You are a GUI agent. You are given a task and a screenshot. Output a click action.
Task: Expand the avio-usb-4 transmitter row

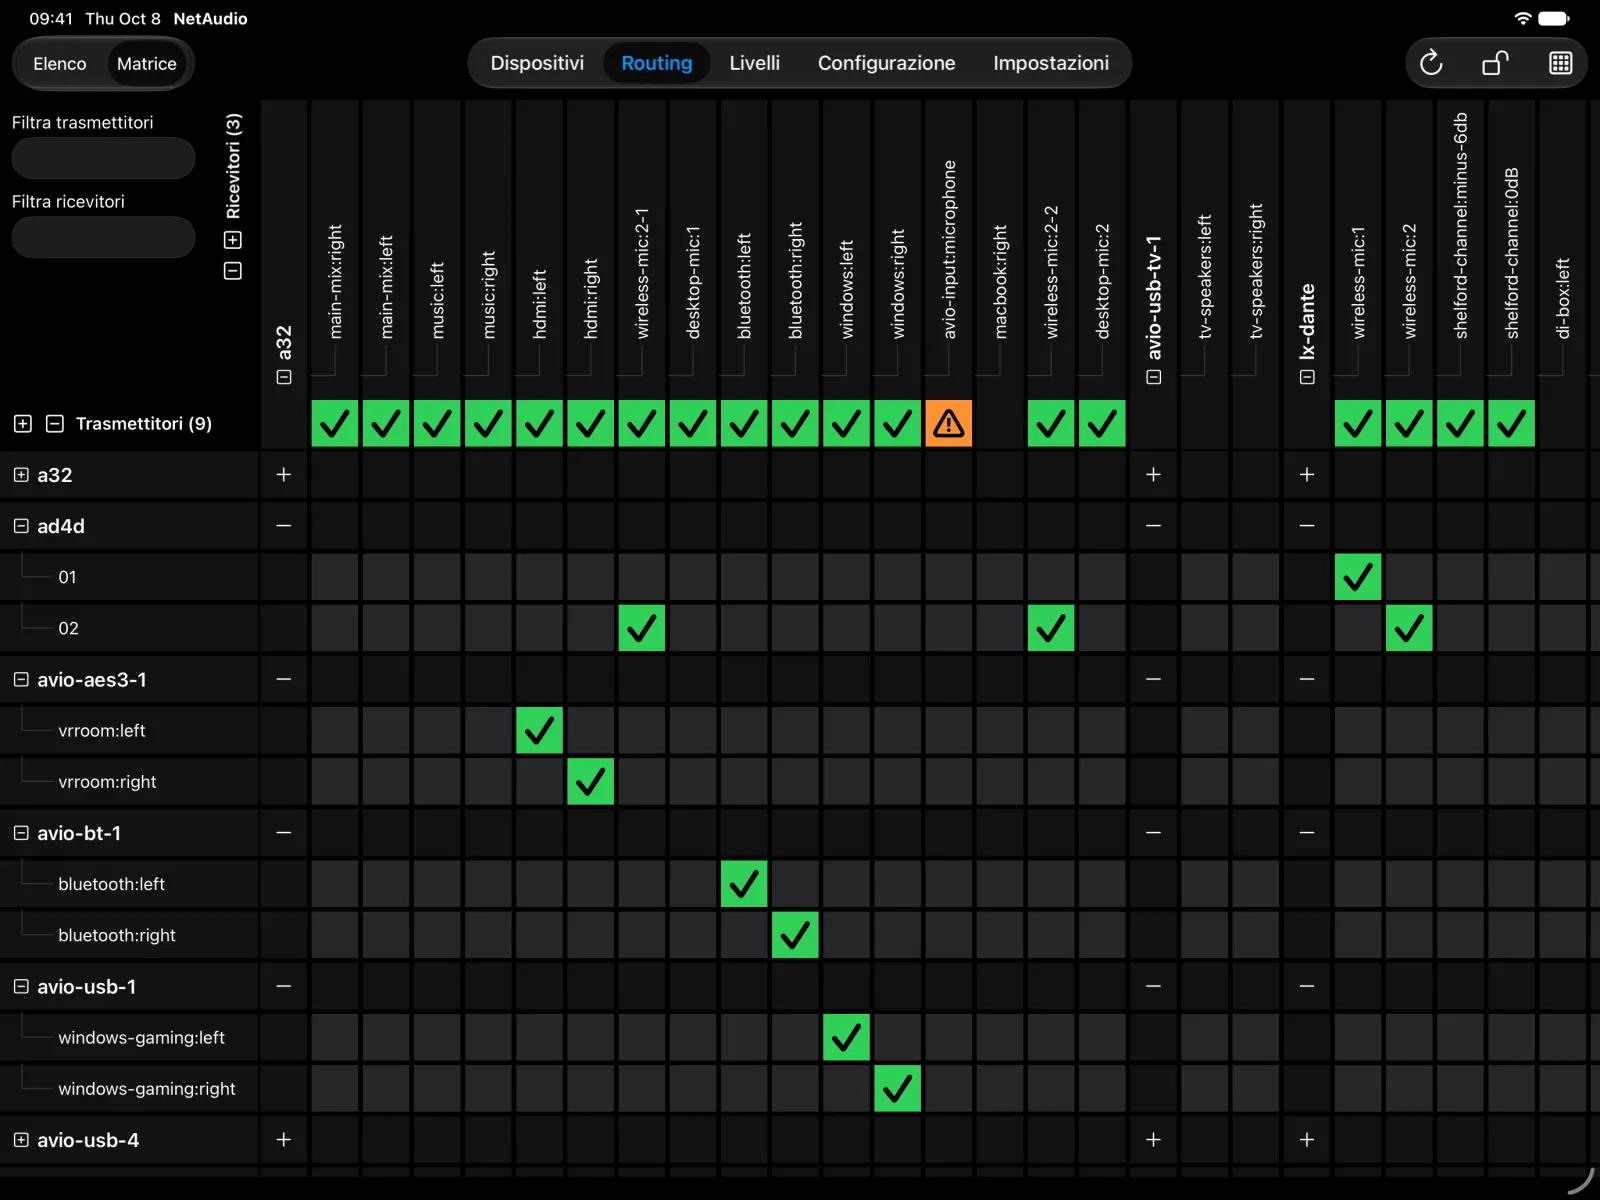pyautogui.click(x=21, y=1140)
